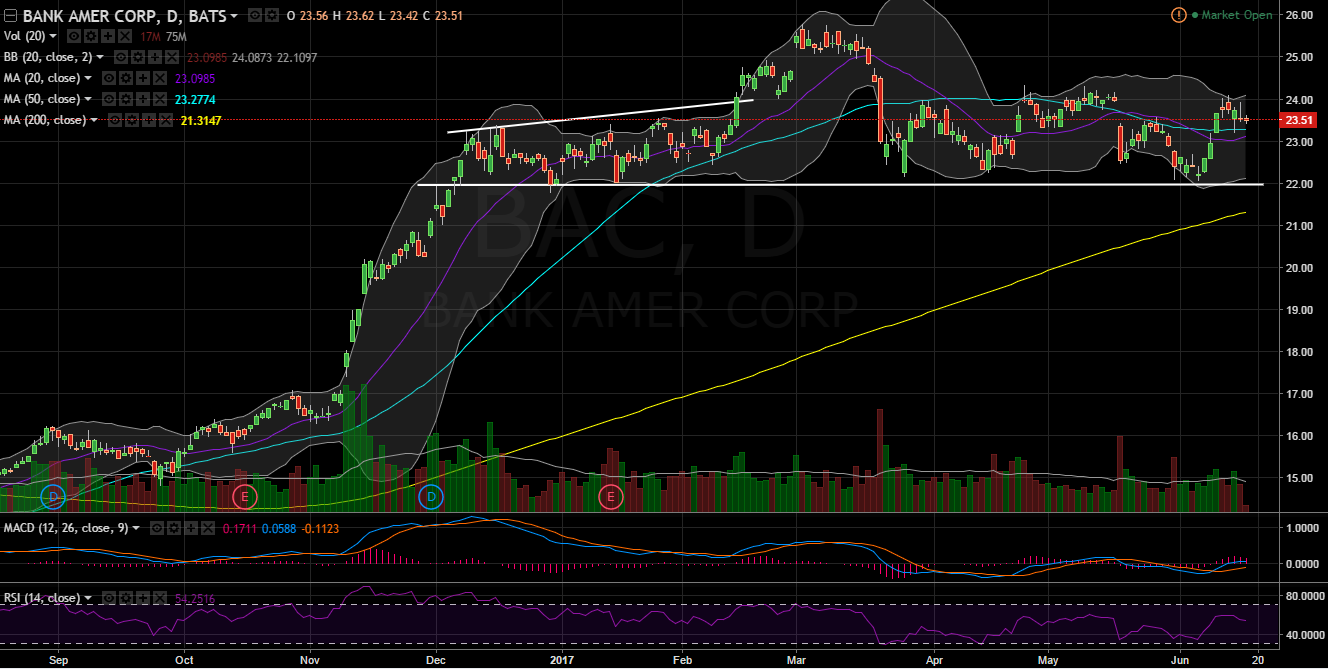
Task: Open the RSI (14, close) dropdown menu
Action: (88, 598)
